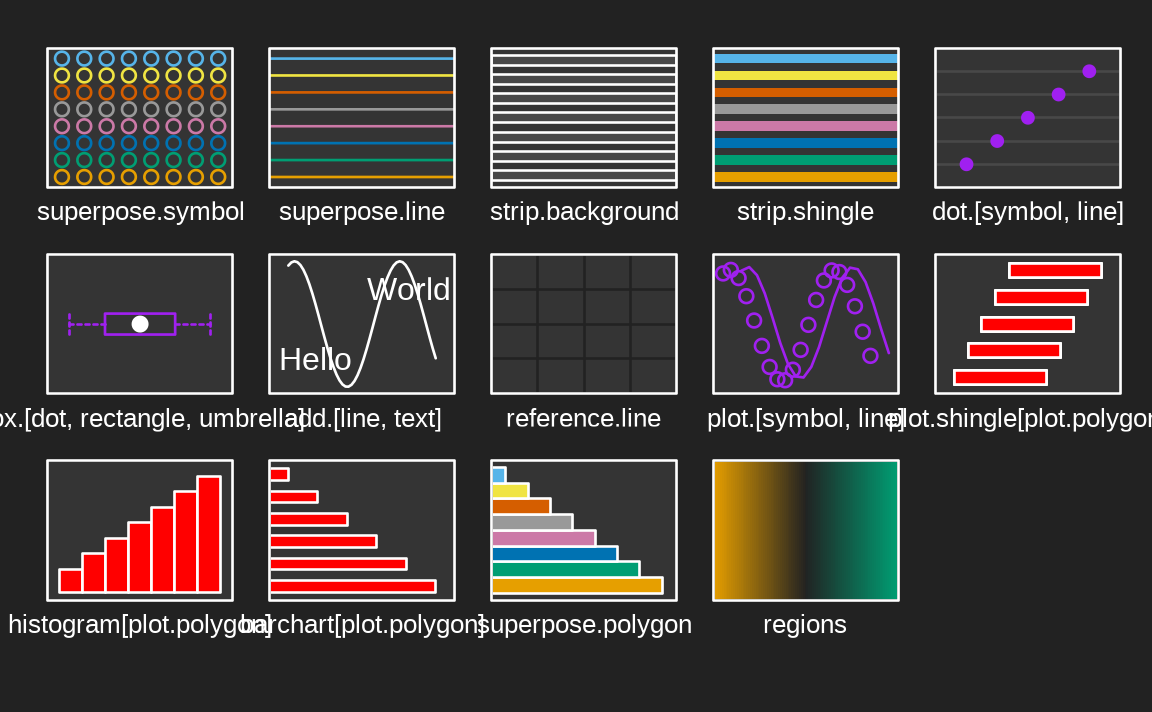Image resolution: width=1152 pixels, height=712 pixels.
Task: Click the "strip.shingle" caption text
Action: (805, 212)
